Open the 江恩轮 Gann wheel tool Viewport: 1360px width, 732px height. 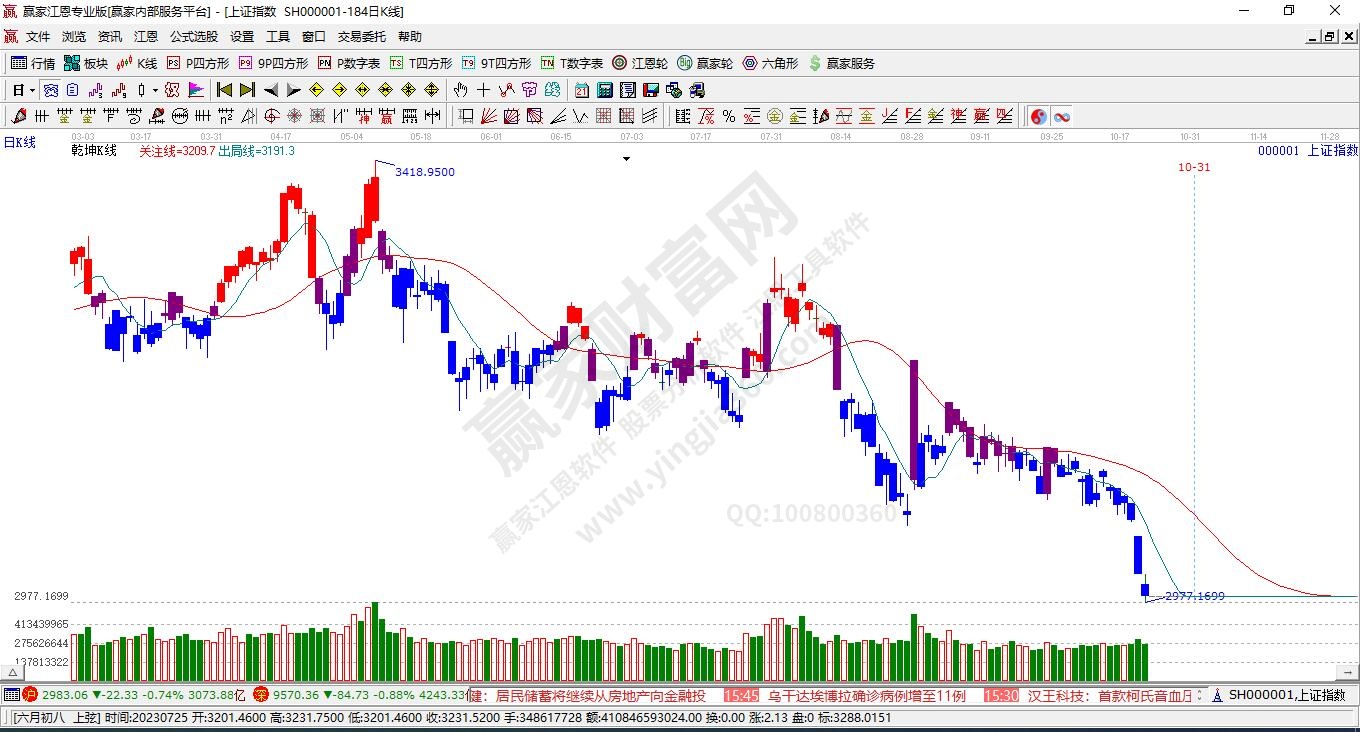pos(640,63)
